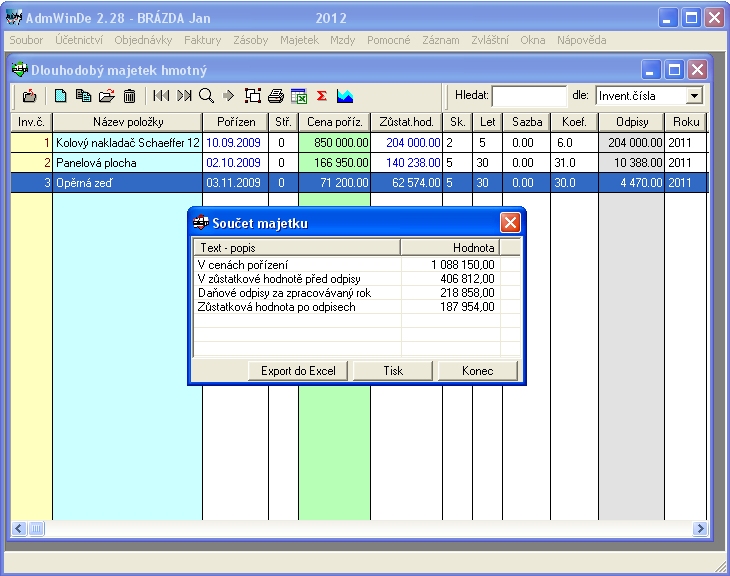
Task: Click the Hledat search input field
Action: click(529, 96)
